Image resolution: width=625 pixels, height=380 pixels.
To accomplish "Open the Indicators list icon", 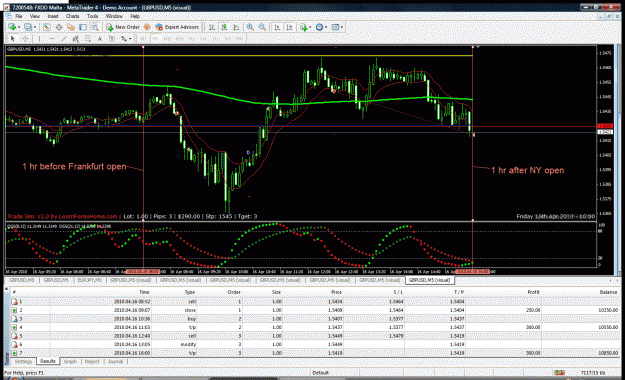I will [303, 27].
